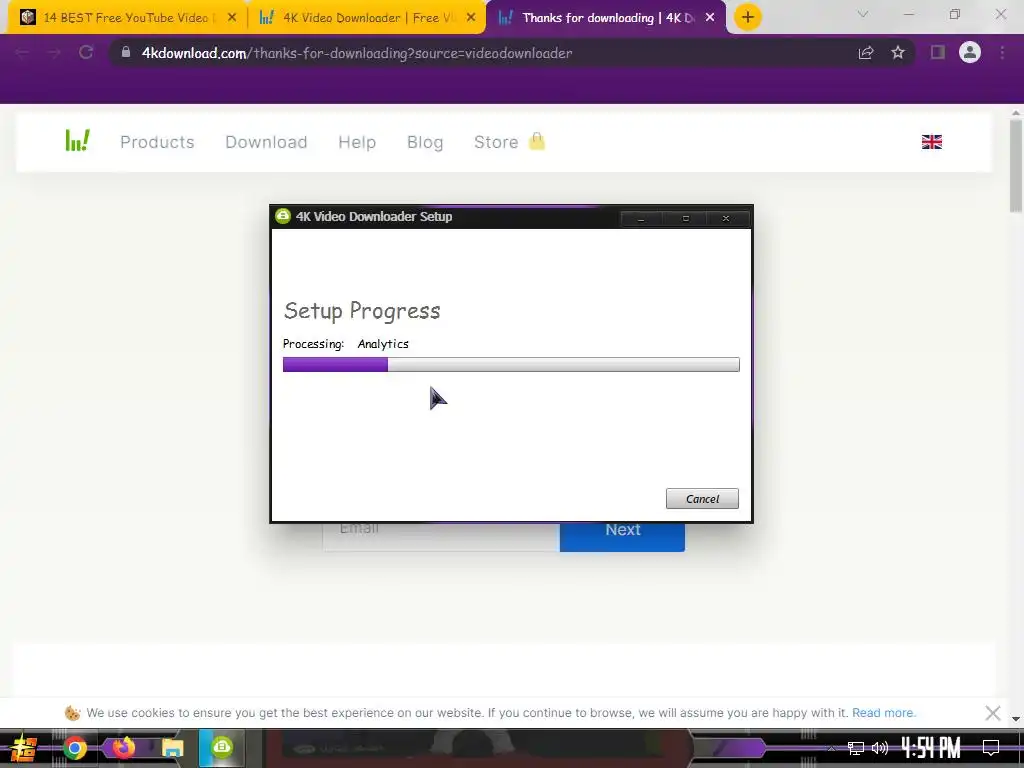
Task: Launch Firefox from taskbar
Action: (x=123, y=747)
